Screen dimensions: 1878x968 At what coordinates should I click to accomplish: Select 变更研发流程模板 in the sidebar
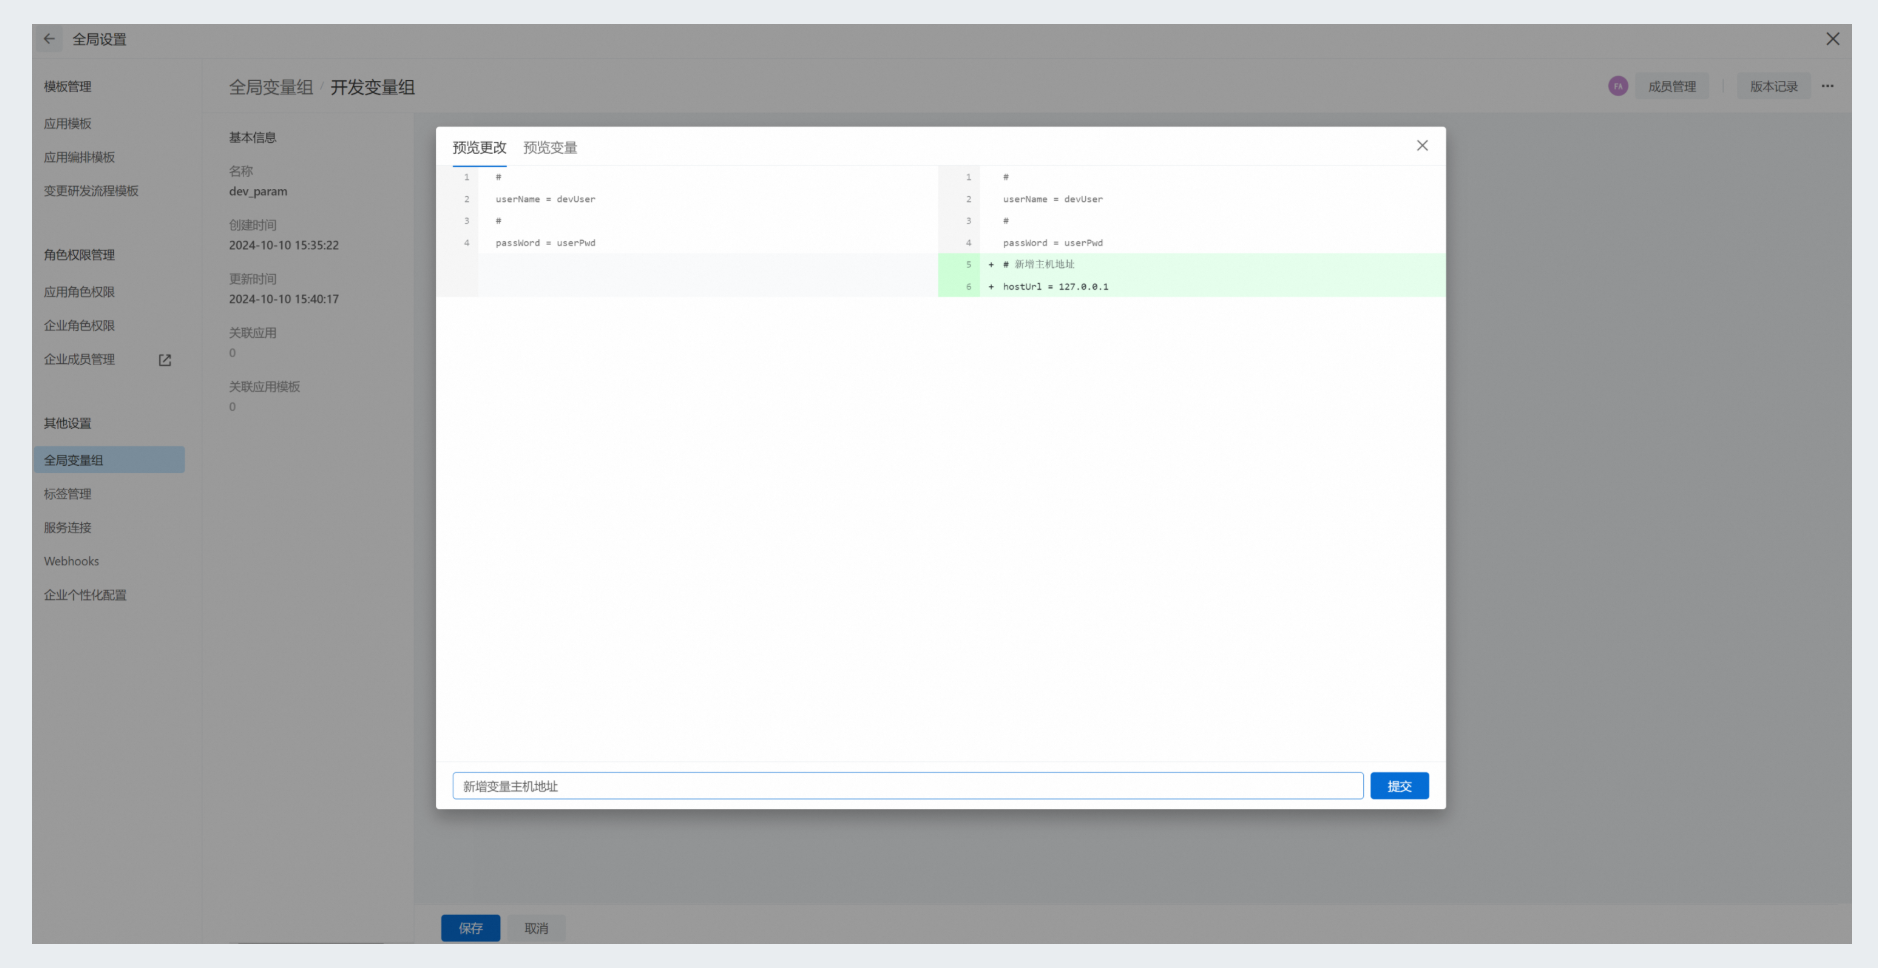coord(91,191)
